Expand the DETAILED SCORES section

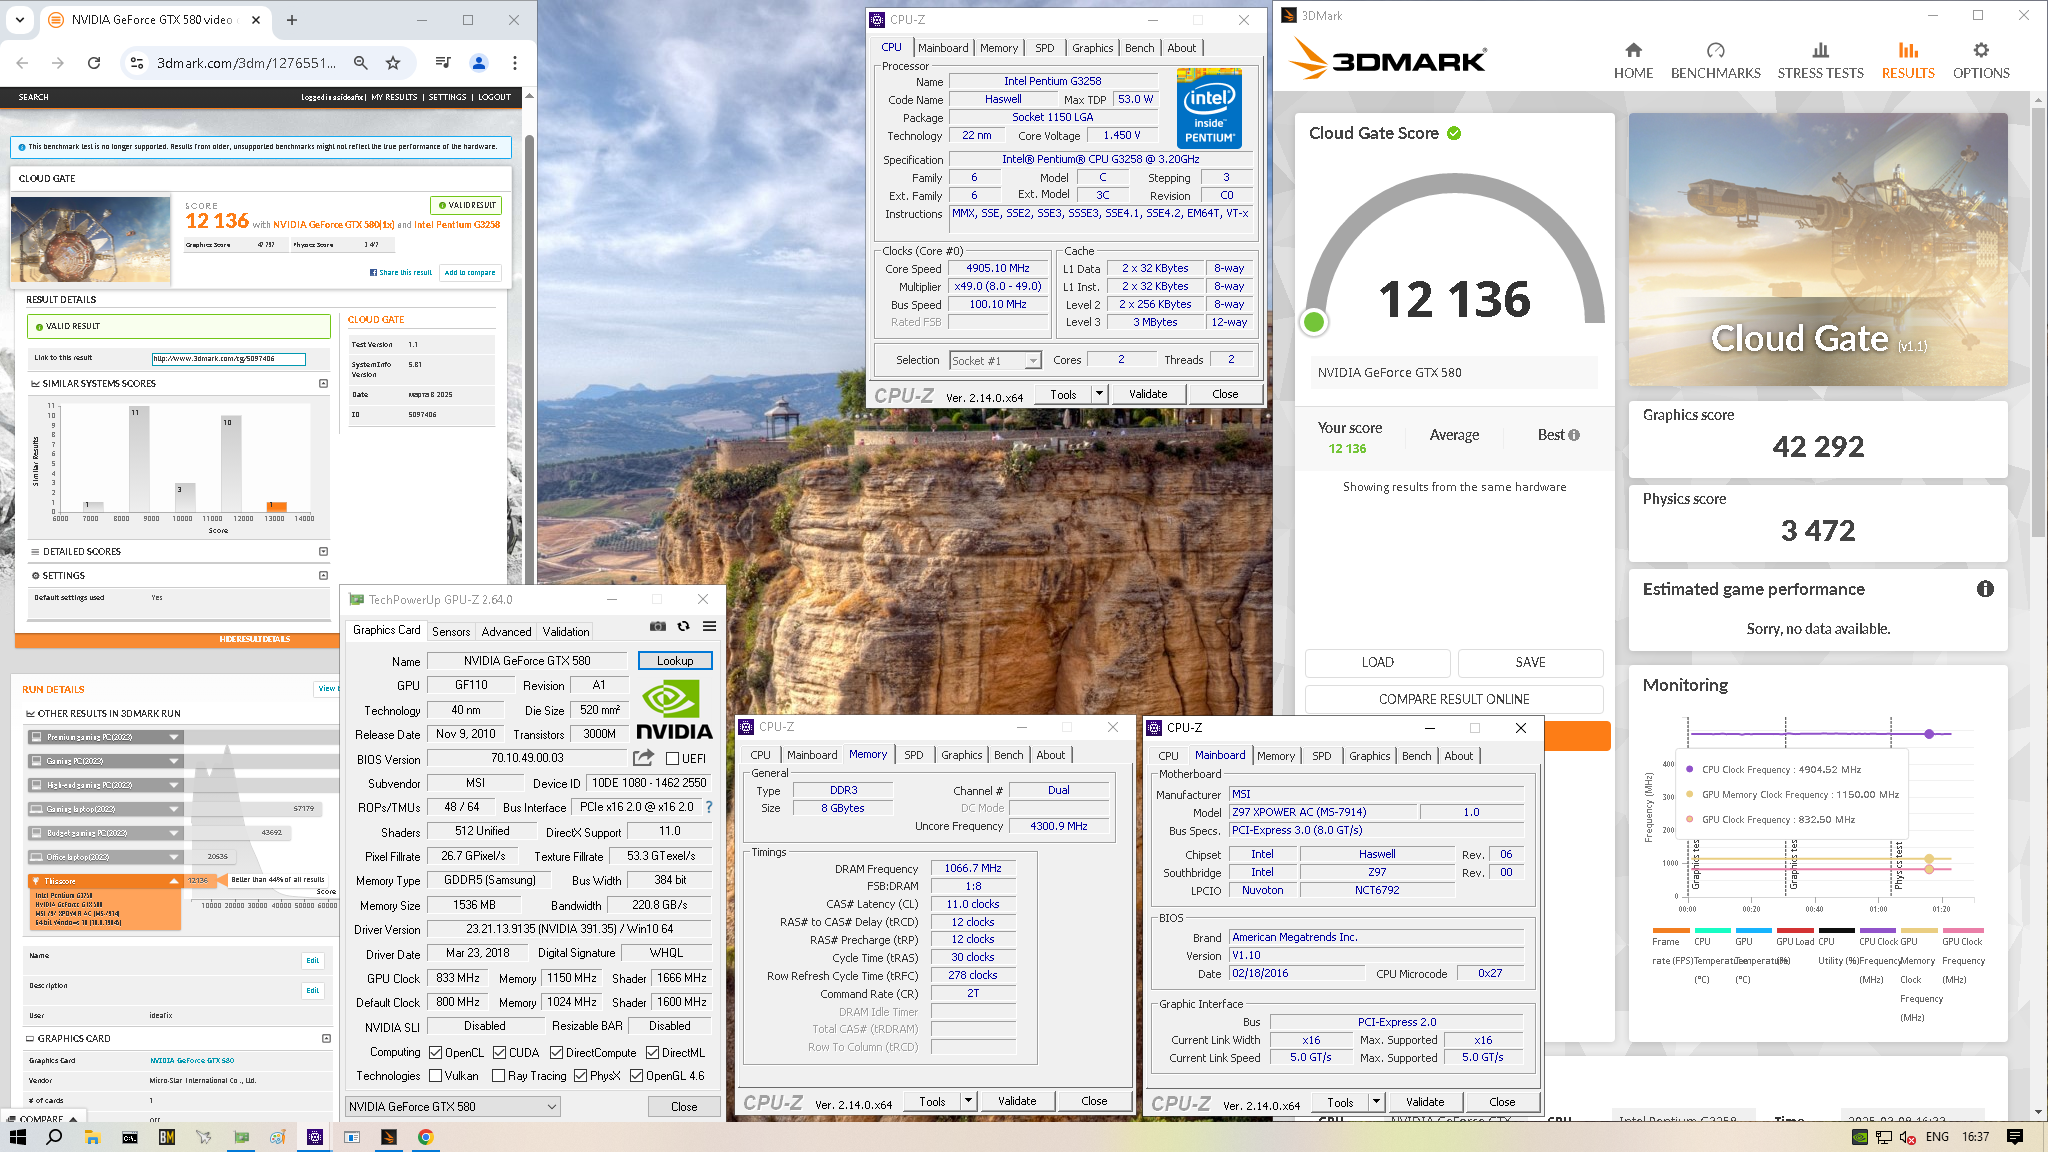coord(323,551)
